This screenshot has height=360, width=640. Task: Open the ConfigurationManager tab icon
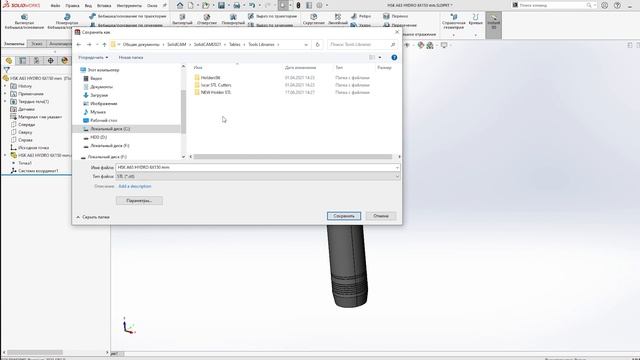tap(36, 60)
